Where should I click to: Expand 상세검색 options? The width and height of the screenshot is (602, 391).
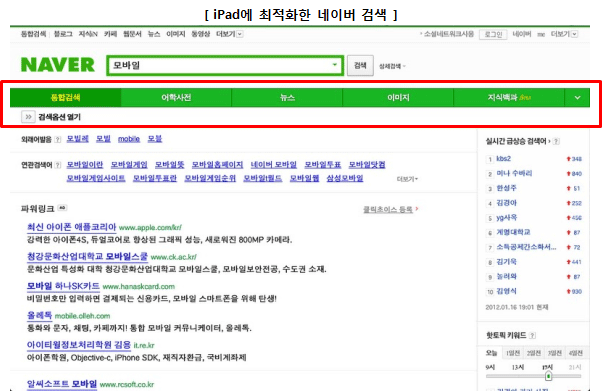coord(392,66)
